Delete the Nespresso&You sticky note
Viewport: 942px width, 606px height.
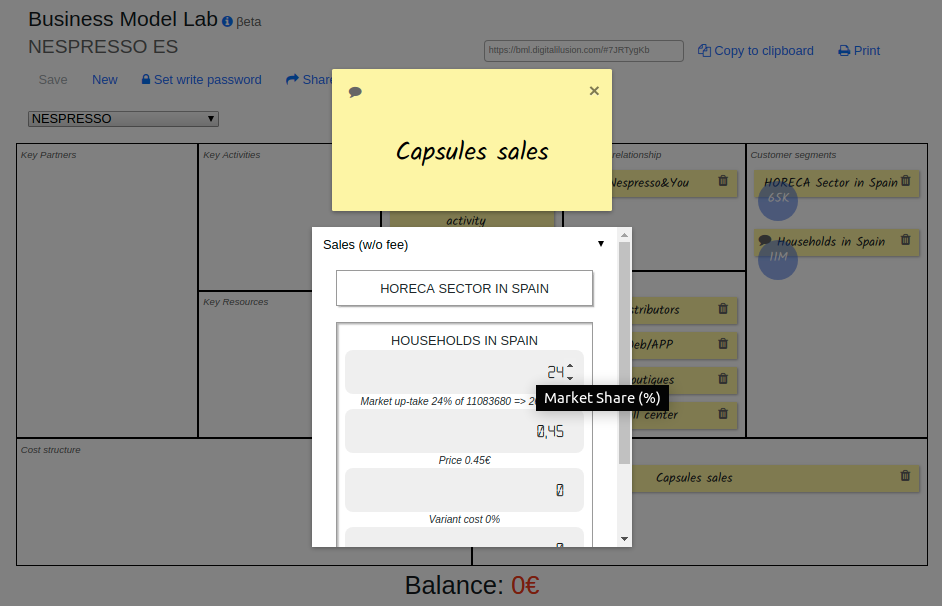click(x=723, y=180)
